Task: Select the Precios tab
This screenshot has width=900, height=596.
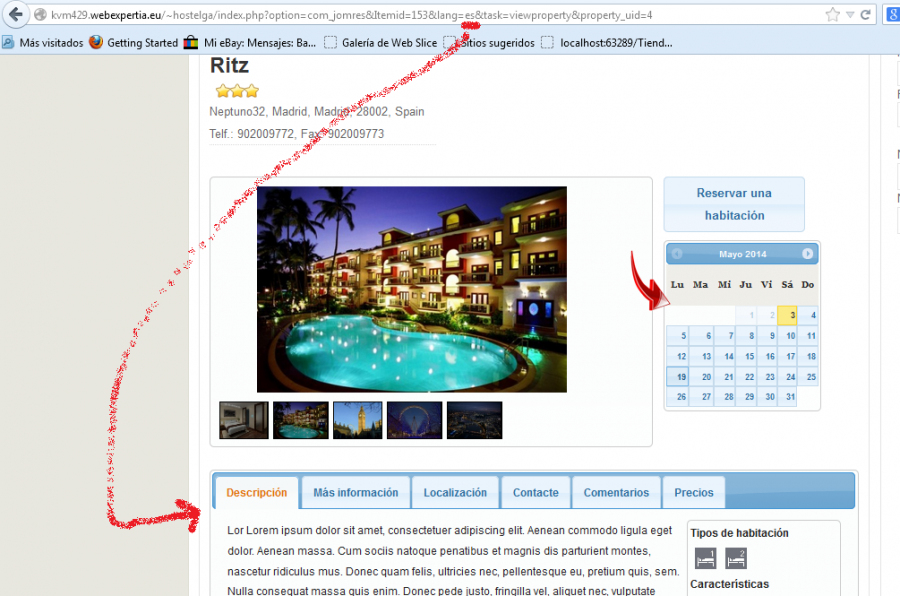Action: click(694, 493)
